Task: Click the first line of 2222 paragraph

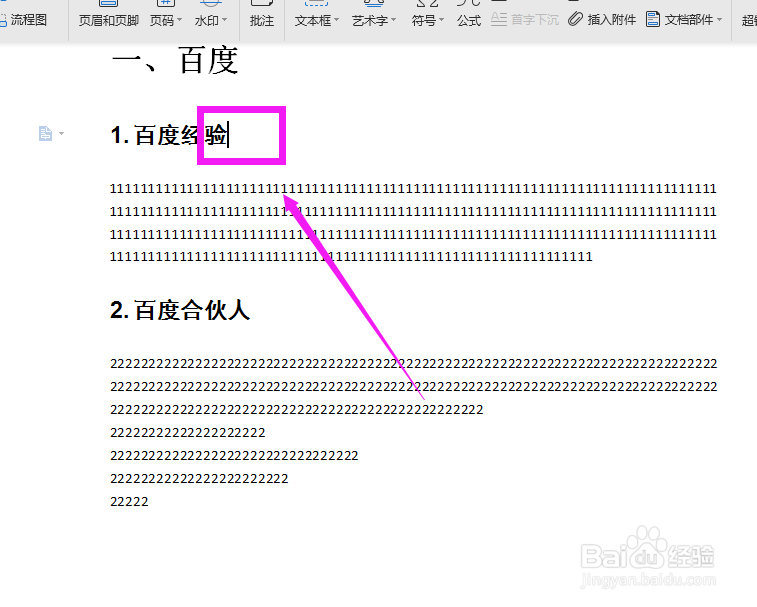Action: (414, 364)
